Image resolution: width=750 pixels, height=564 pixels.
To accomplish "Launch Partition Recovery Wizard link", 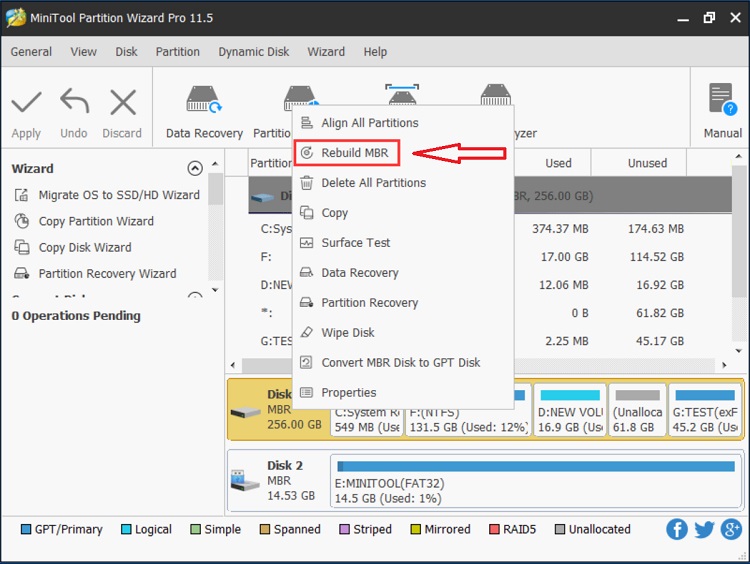I will (x=107, y=273).
